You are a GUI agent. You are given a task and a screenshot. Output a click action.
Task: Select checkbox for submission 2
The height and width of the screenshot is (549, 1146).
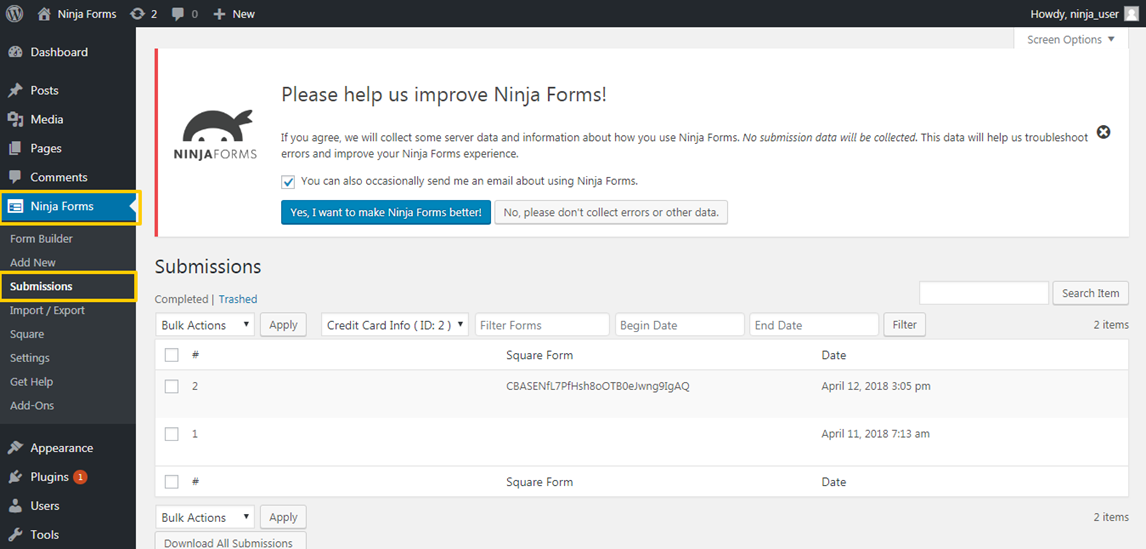tap(172, 387)
